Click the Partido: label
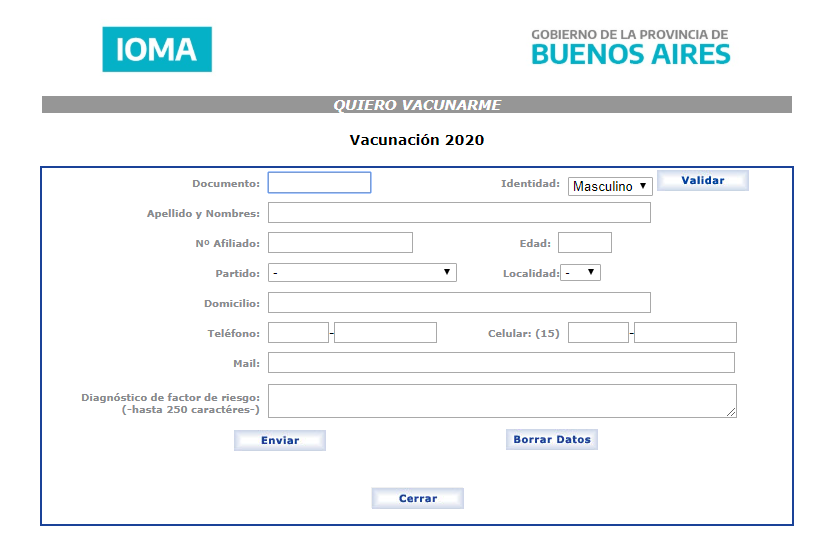Viewport: 822px width, 541px height. [237, 274]
